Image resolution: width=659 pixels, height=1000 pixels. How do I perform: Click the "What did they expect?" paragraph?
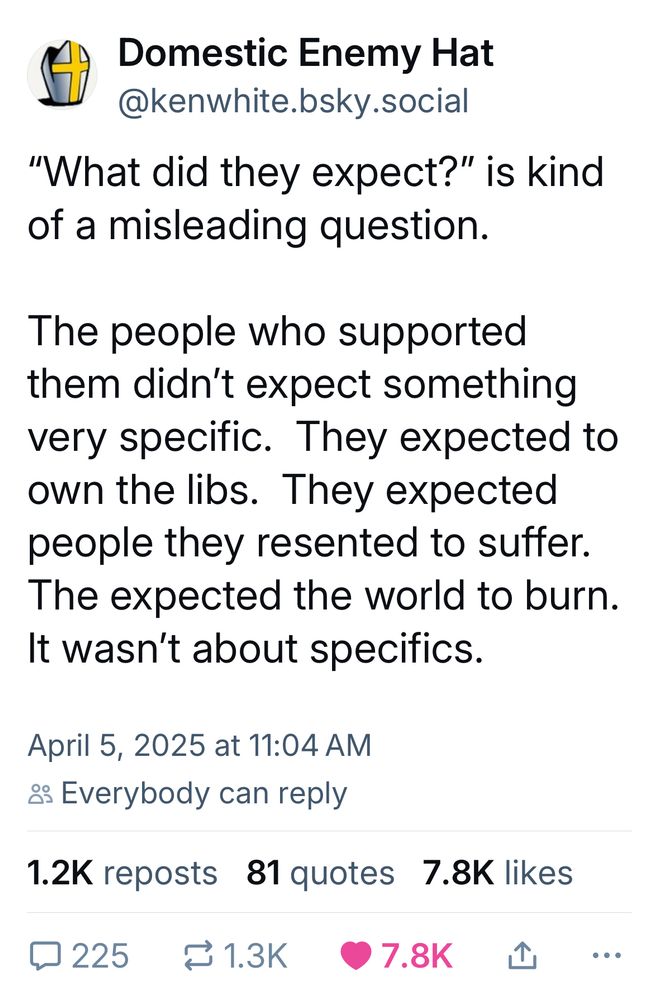click(x=316, y=199)
